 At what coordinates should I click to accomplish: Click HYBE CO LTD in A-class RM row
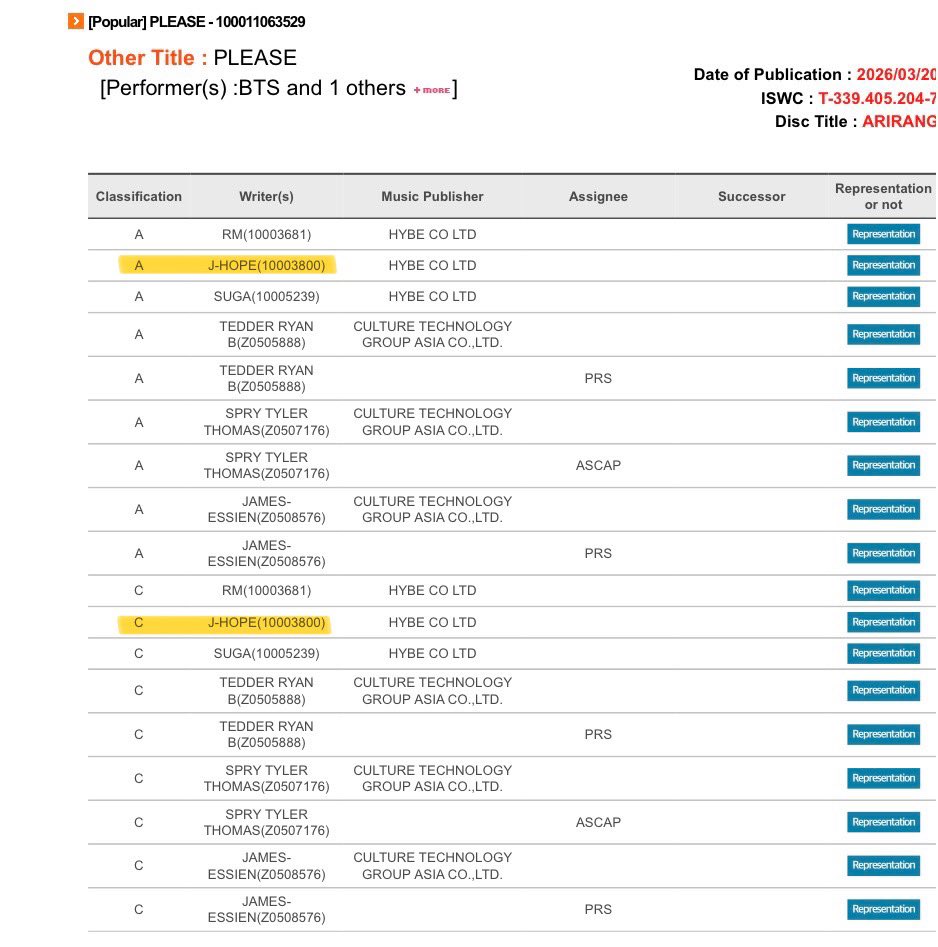432,234
